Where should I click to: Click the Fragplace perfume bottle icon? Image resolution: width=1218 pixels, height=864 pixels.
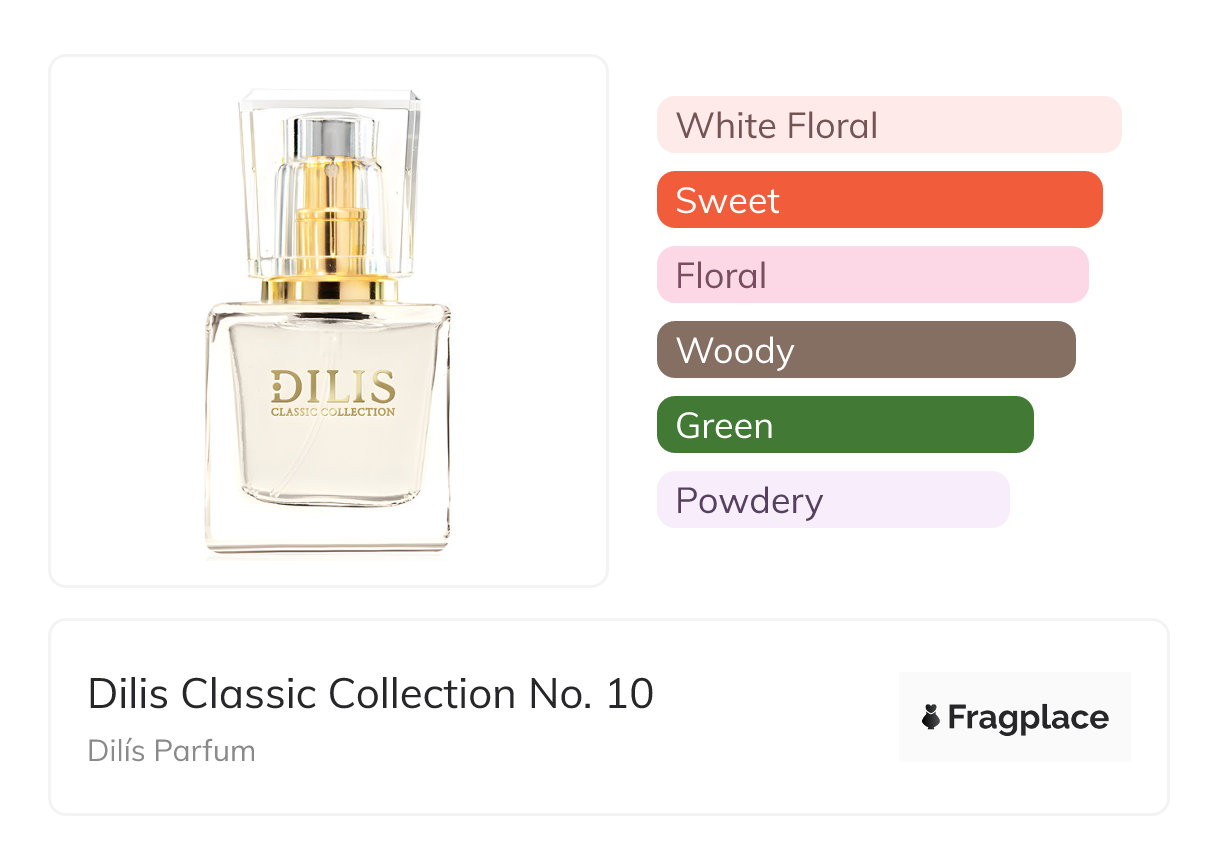(931, 717)
